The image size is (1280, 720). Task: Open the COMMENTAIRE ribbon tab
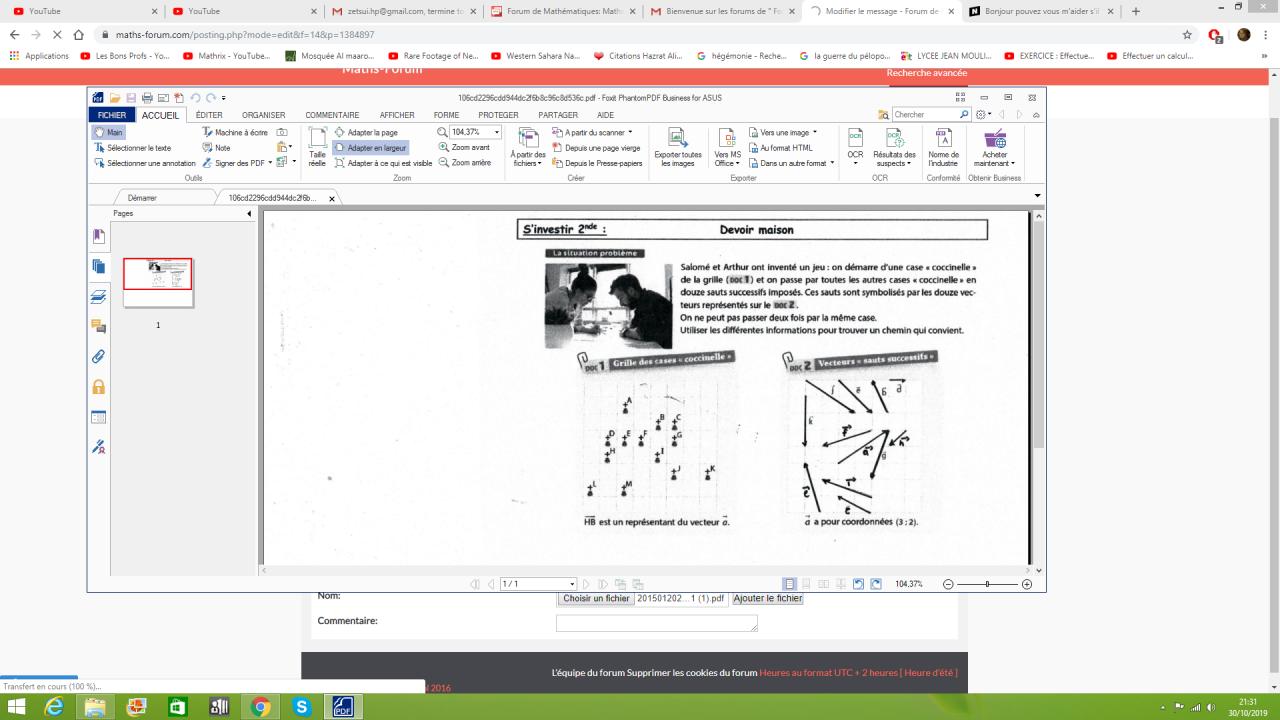[x=332, y=115]
